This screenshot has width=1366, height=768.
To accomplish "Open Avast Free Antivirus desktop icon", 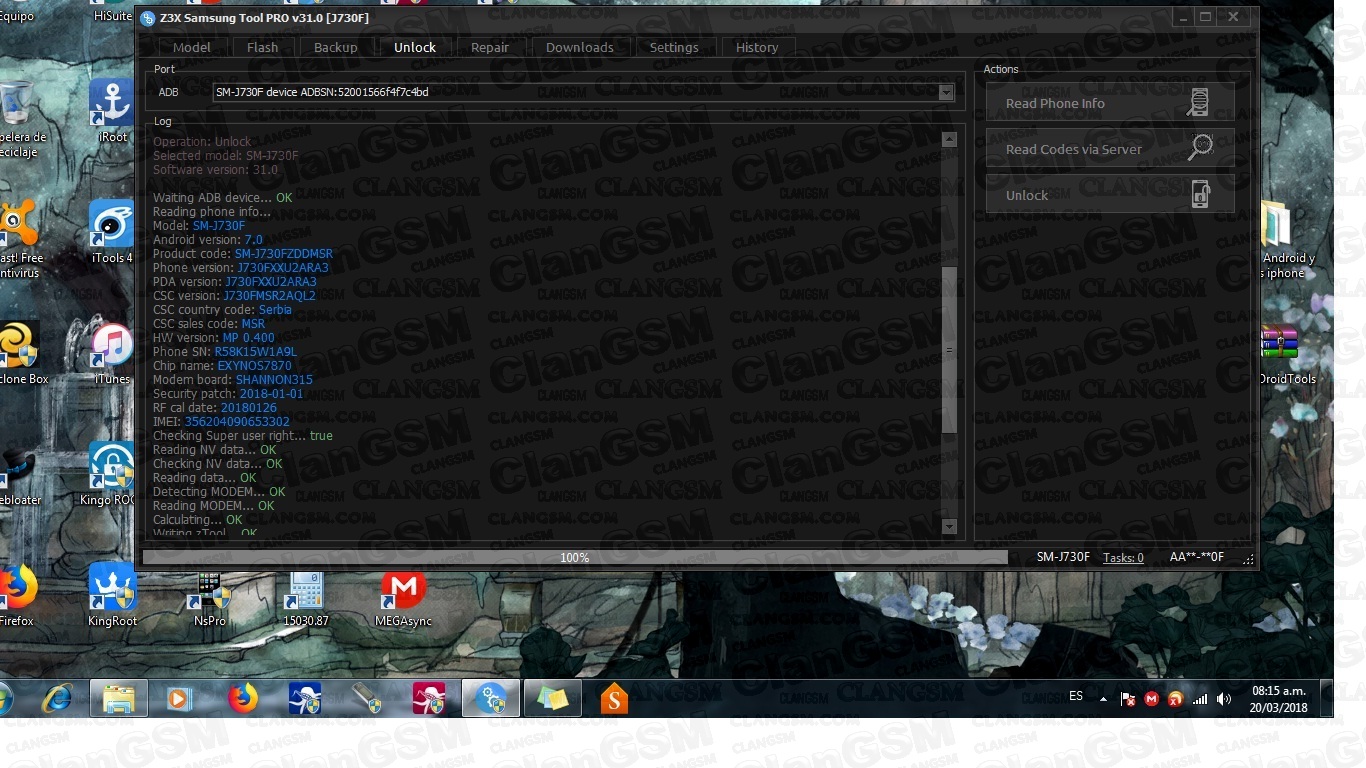I will click(20, 238).
